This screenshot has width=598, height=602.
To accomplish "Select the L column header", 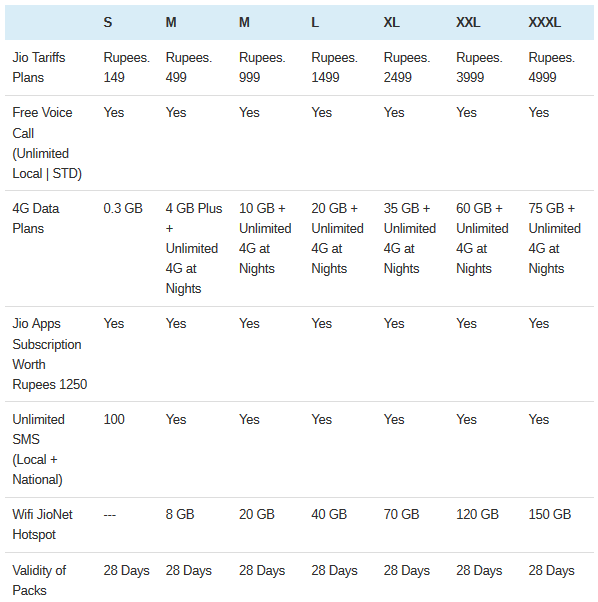I will (x=315, y=22).
